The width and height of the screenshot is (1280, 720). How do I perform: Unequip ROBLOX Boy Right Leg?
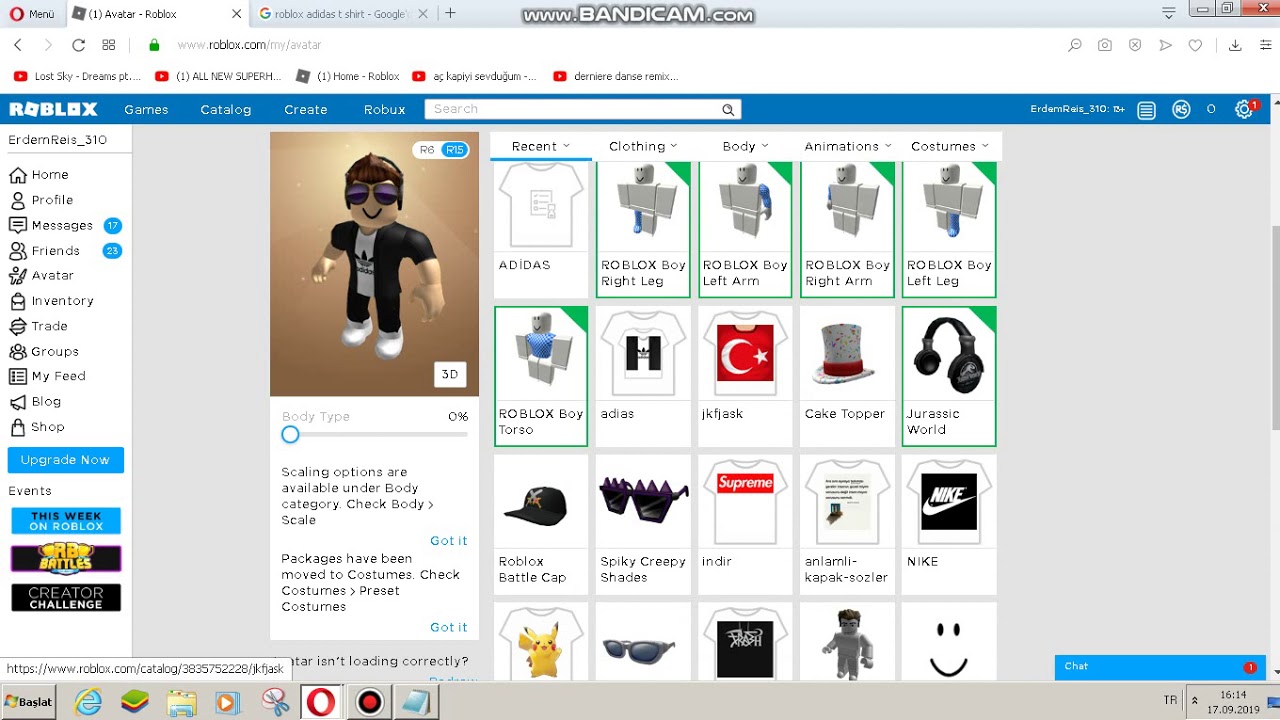pyautogui.click(x=643, y=229)
